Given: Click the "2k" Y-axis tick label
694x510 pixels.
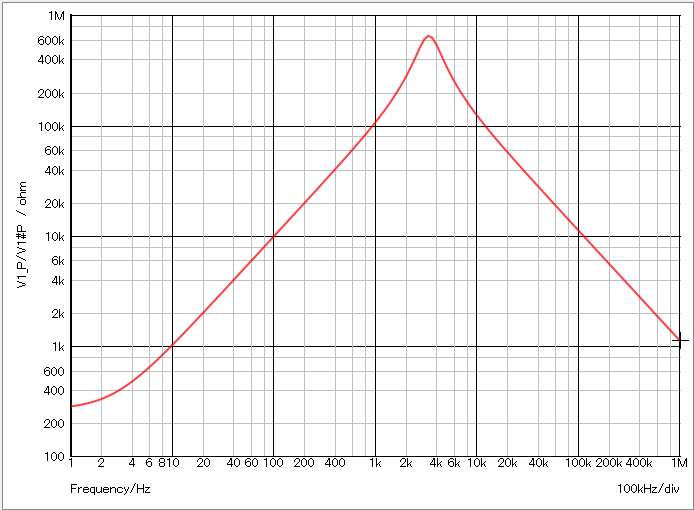Looking at the screenshot, I should point(58,314).
